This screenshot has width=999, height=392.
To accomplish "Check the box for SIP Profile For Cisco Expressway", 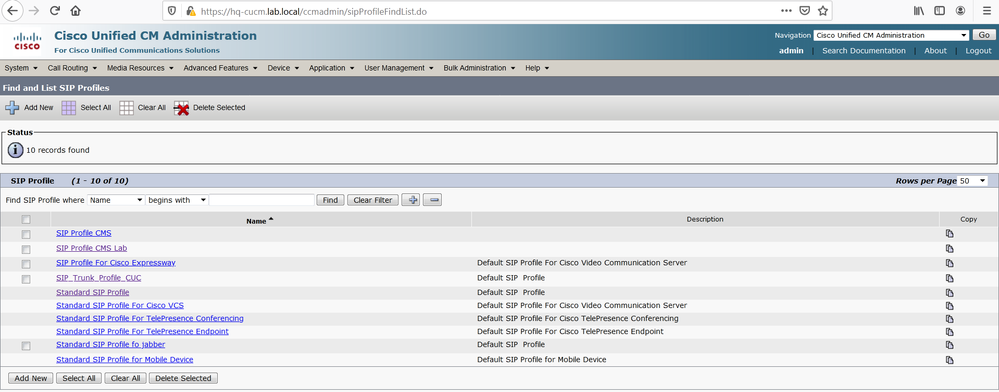I will tap(26, 264).
